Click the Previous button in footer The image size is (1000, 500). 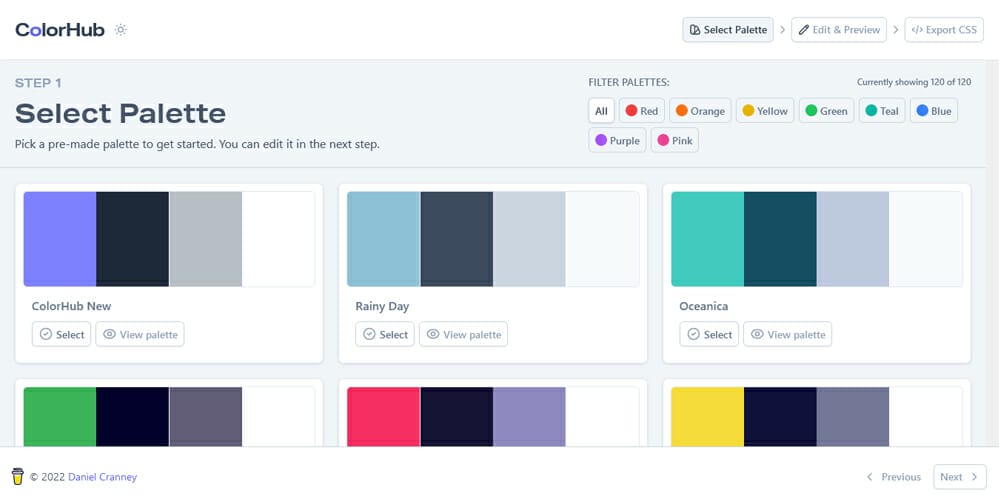pyautogui.click(x=893, y=477)
